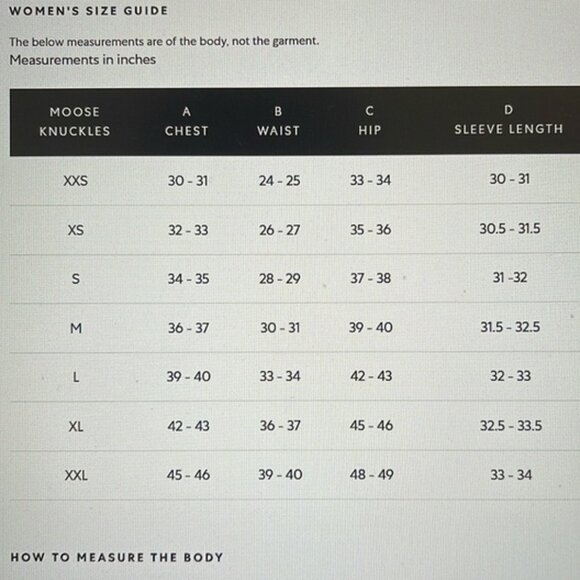Click the 32.5 - 33.5 sleeve length cell

(x=511, y=425)
